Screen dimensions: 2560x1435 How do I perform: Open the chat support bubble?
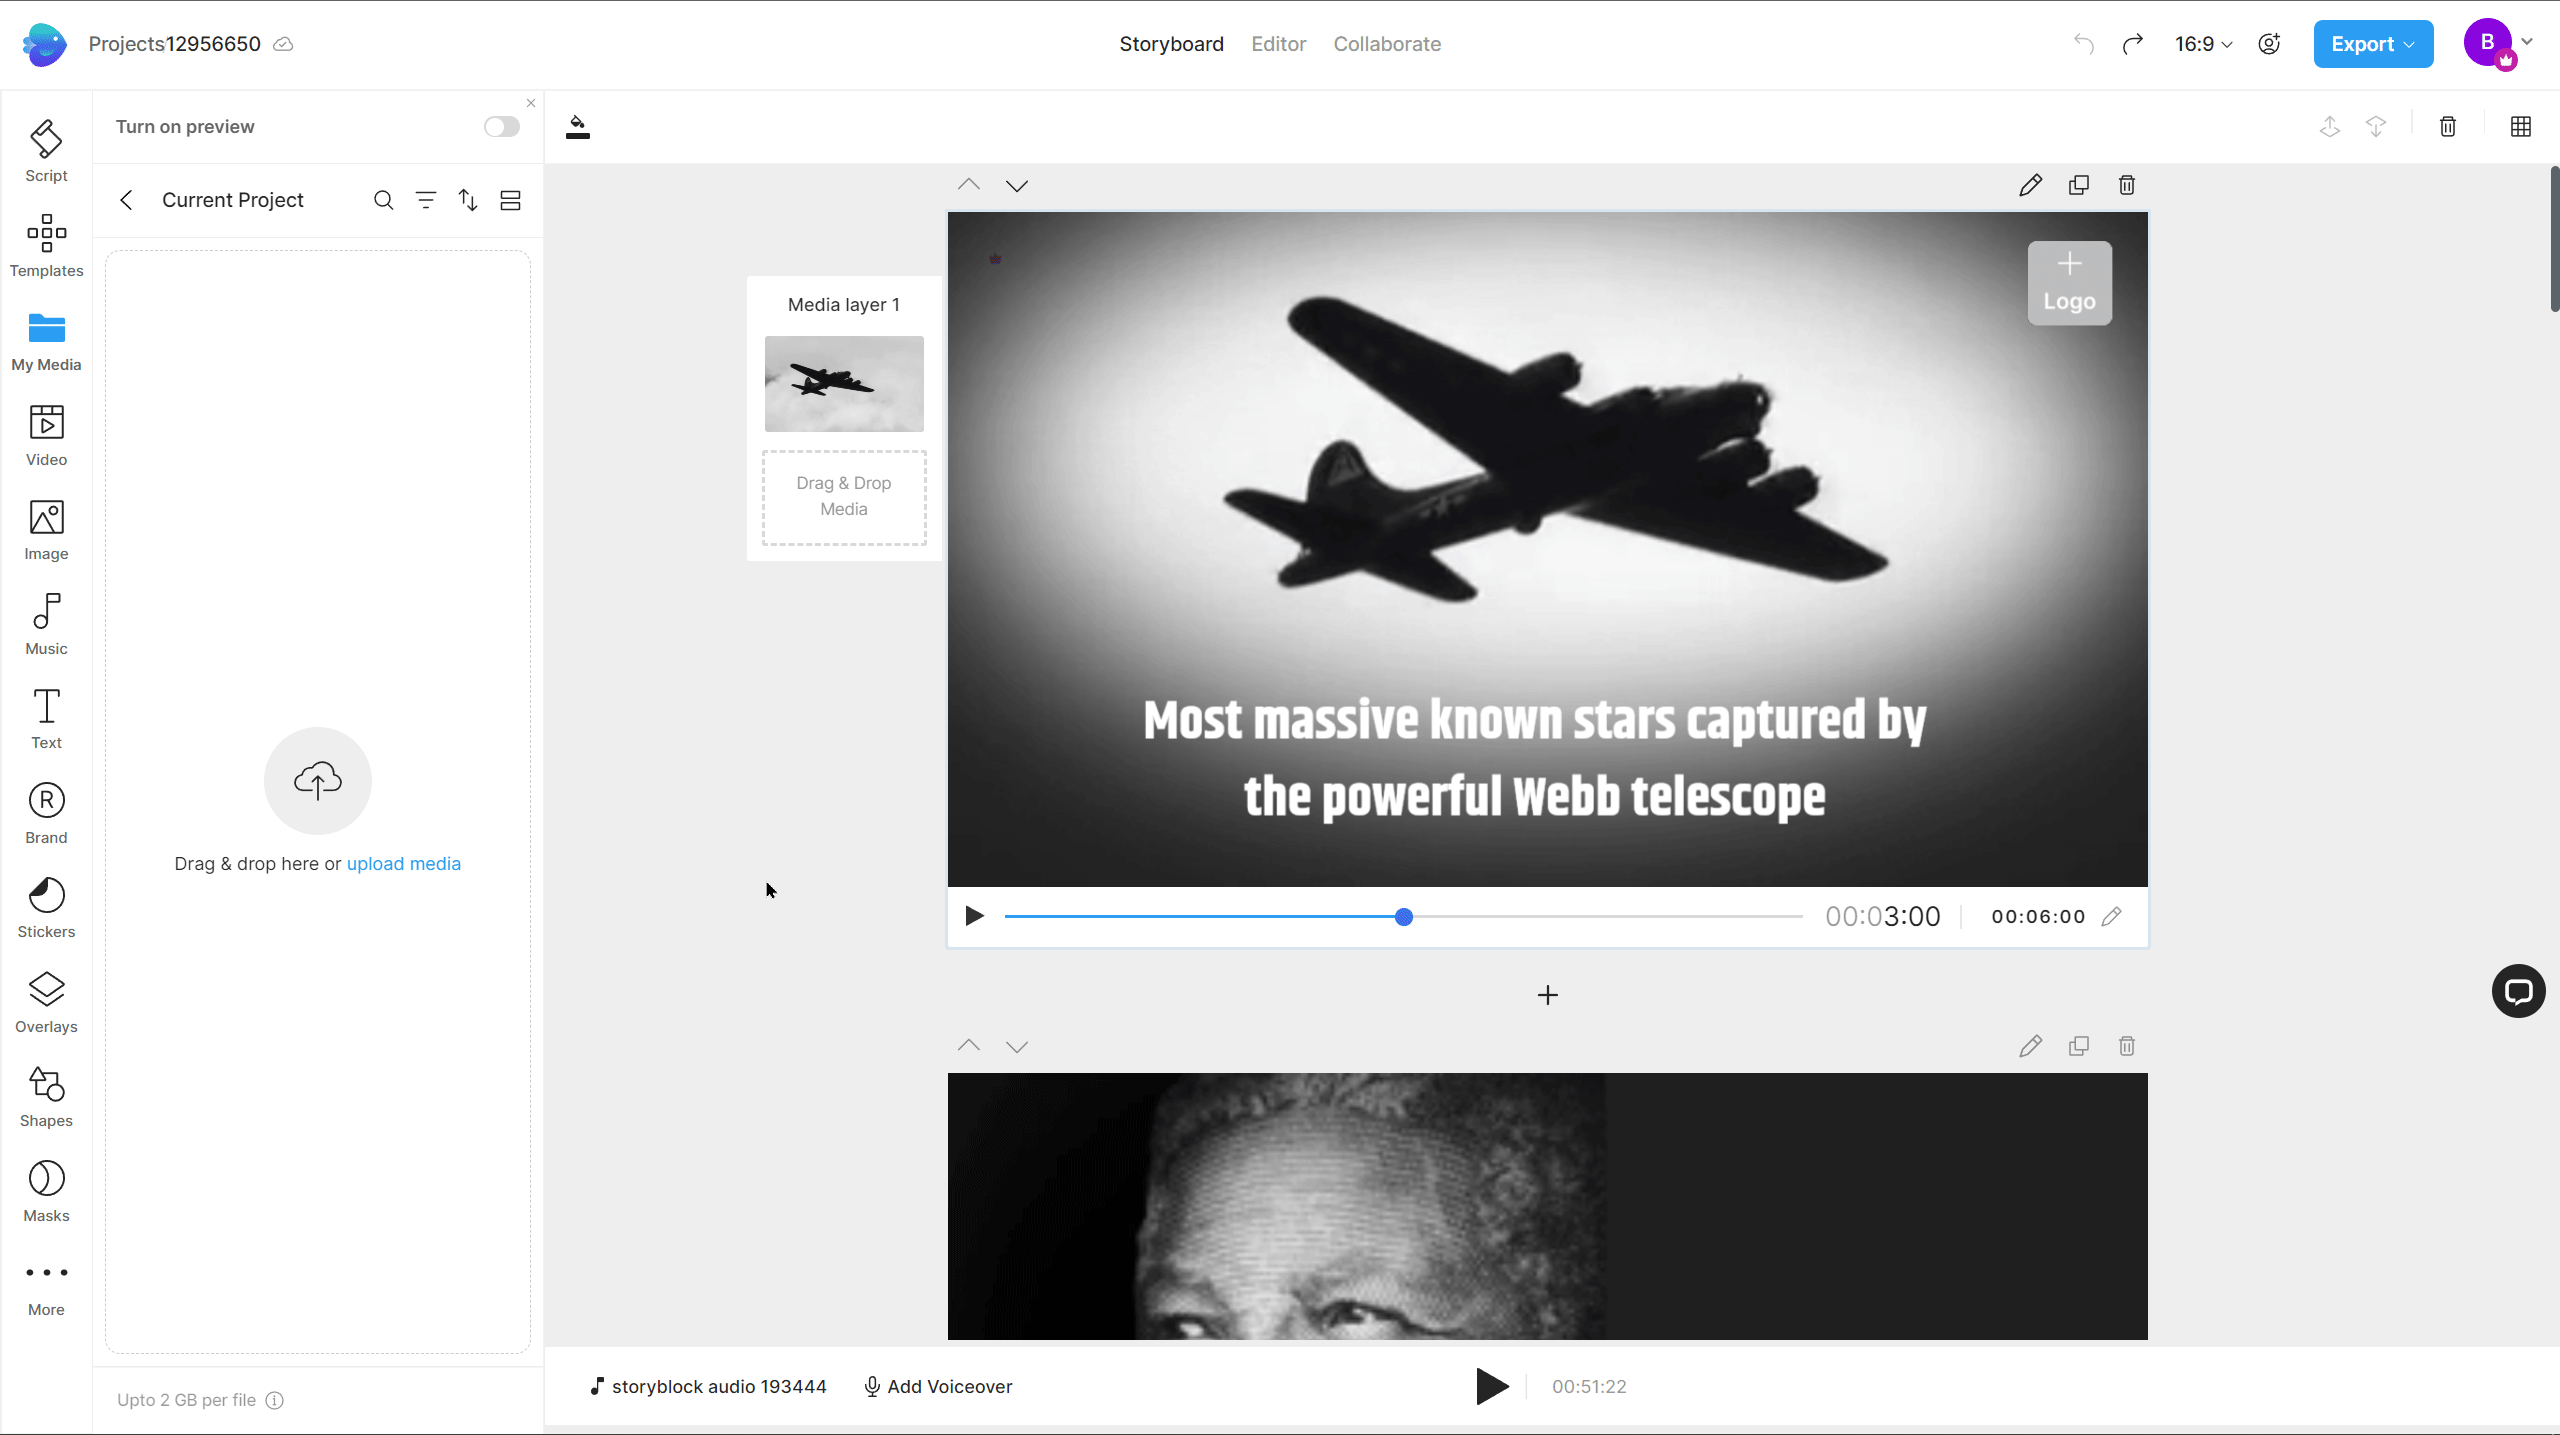(2518, 991)
